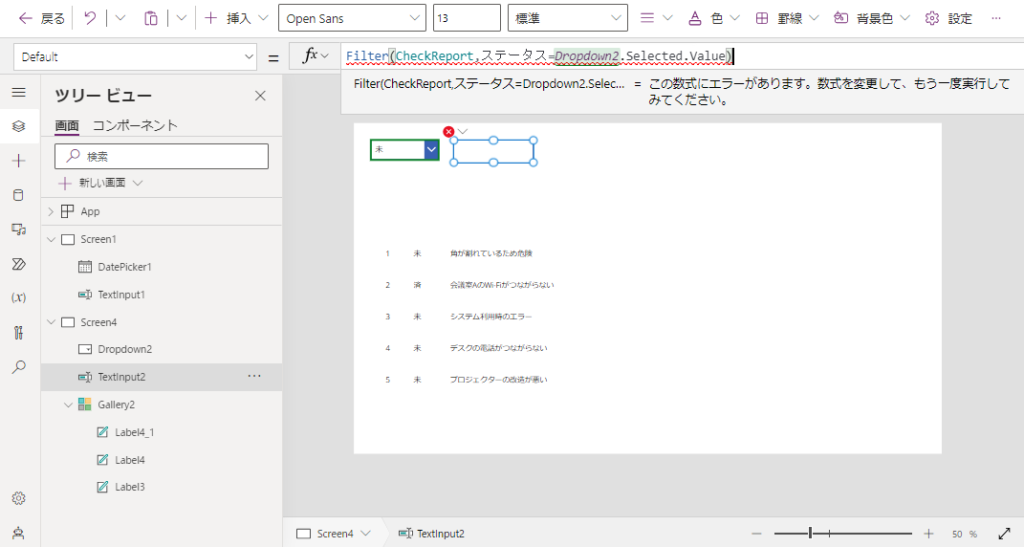The height and width of the screenshot is (547, 1024).
Task: Click gallery row 会議室AのWi-Fiがつながらない
Action: click(502, 285)
